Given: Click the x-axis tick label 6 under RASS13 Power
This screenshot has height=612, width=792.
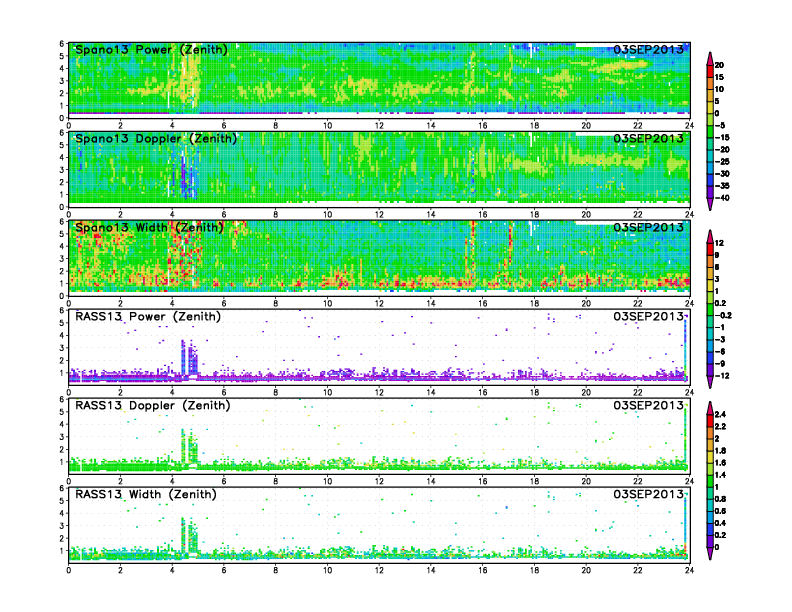Looking at the screenshot, I should 224,392.
